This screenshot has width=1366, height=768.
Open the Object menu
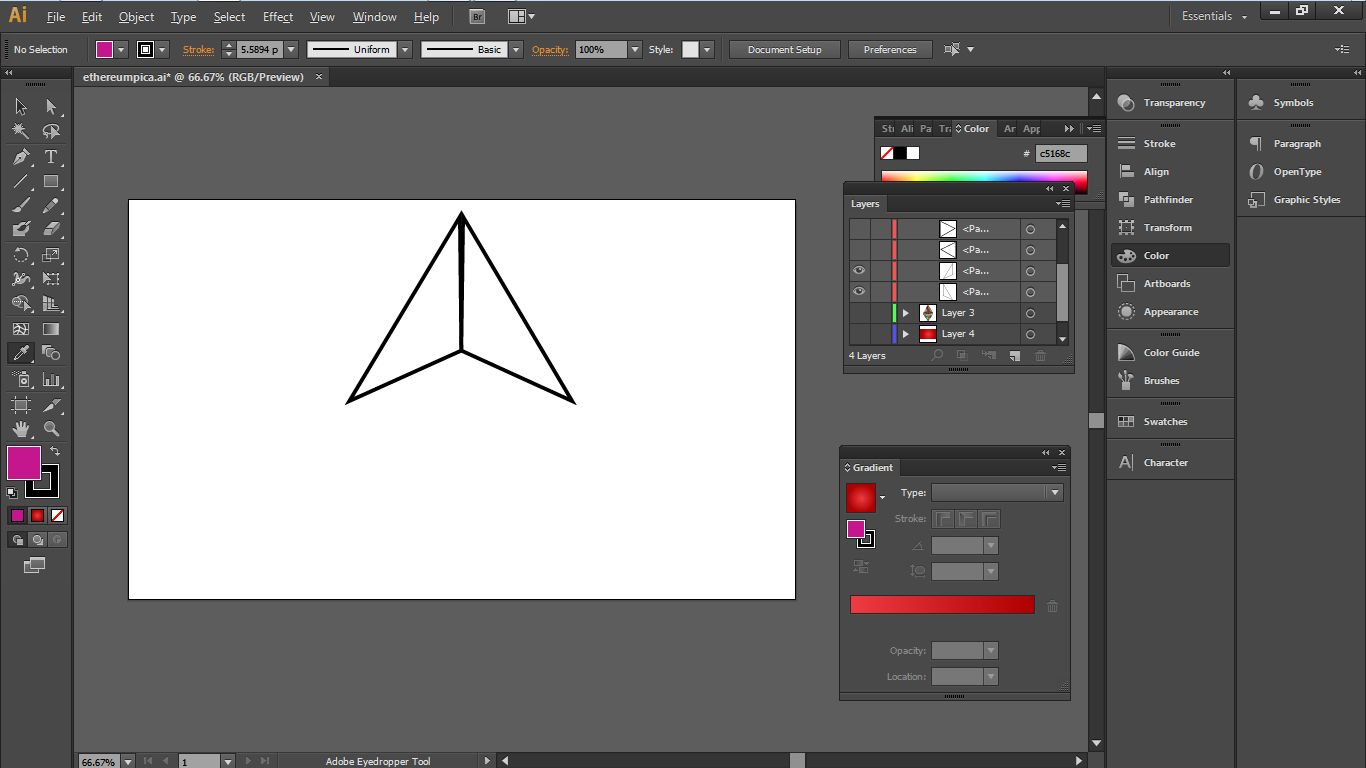tap(136, 17)
